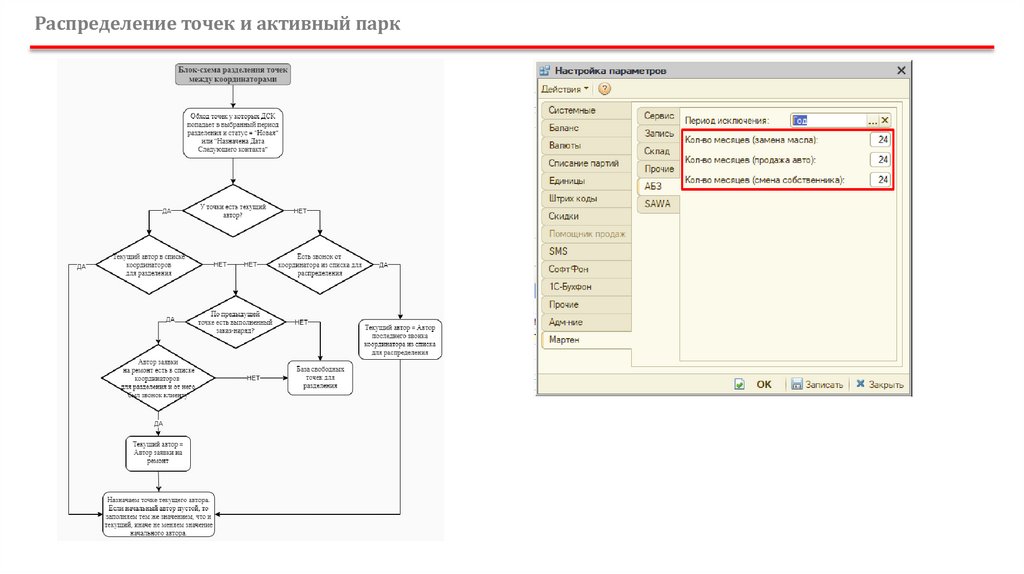Click the Период исключения label

point(727,121)
